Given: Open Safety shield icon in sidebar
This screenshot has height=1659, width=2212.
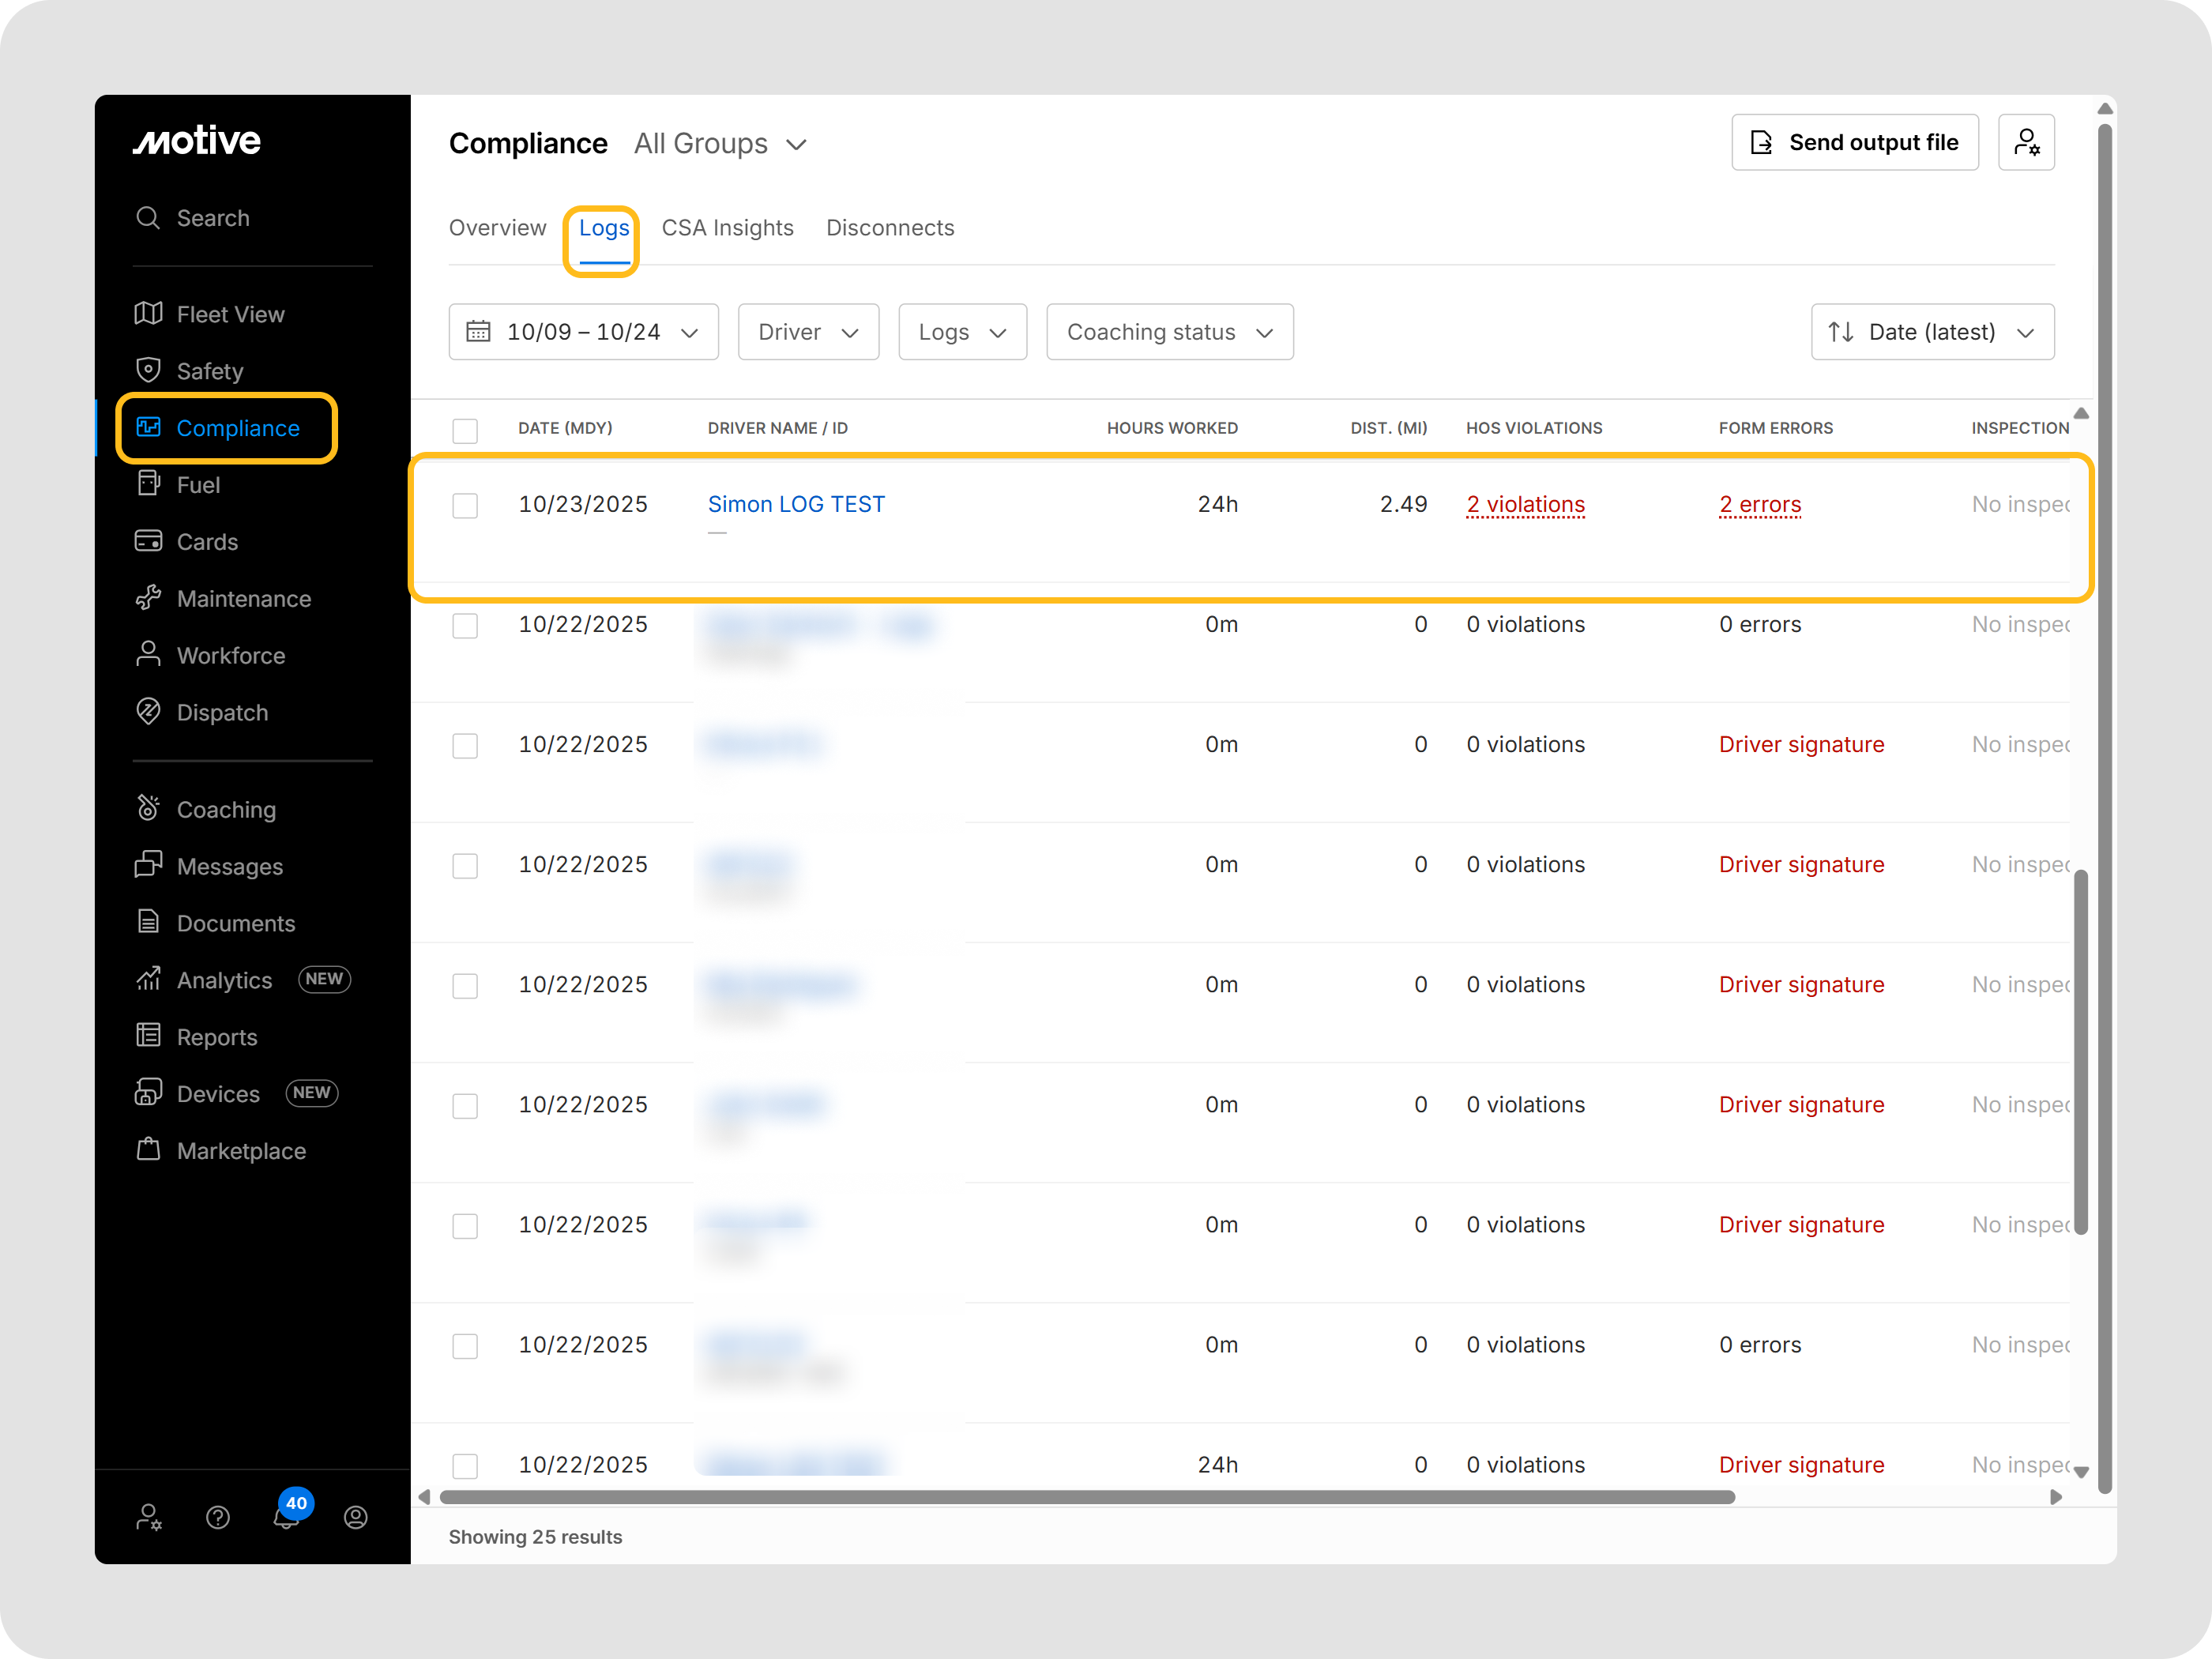Looking at the screenshot, I should pyautogui.click(x=148, y=370).
